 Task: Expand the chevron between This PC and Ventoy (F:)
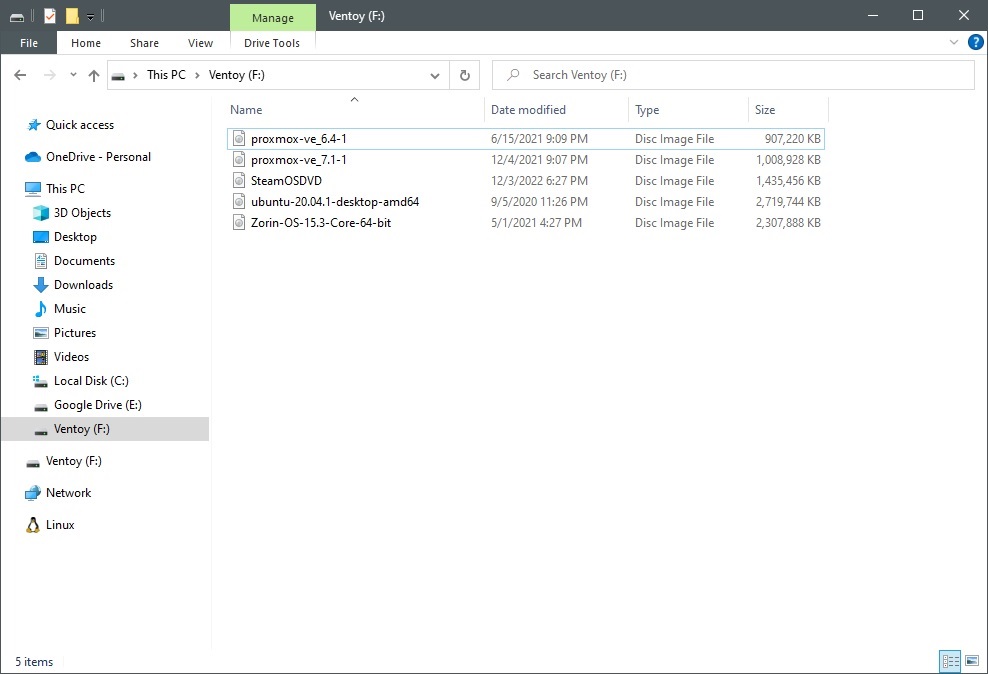pos(197,76)
